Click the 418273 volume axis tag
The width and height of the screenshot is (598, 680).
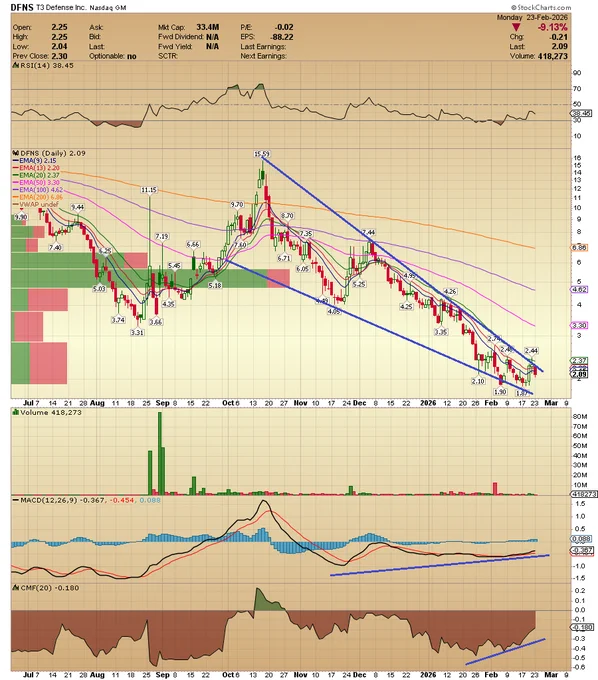point(585,494)
